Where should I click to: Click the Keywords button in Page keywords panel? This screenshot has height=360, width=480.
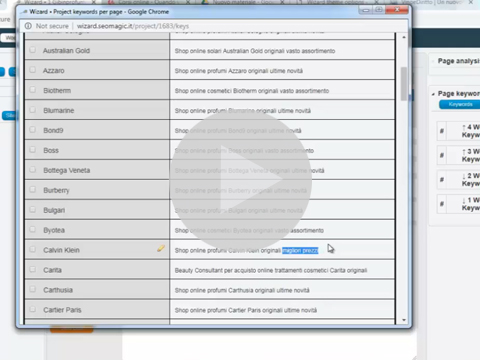point(460,105)
